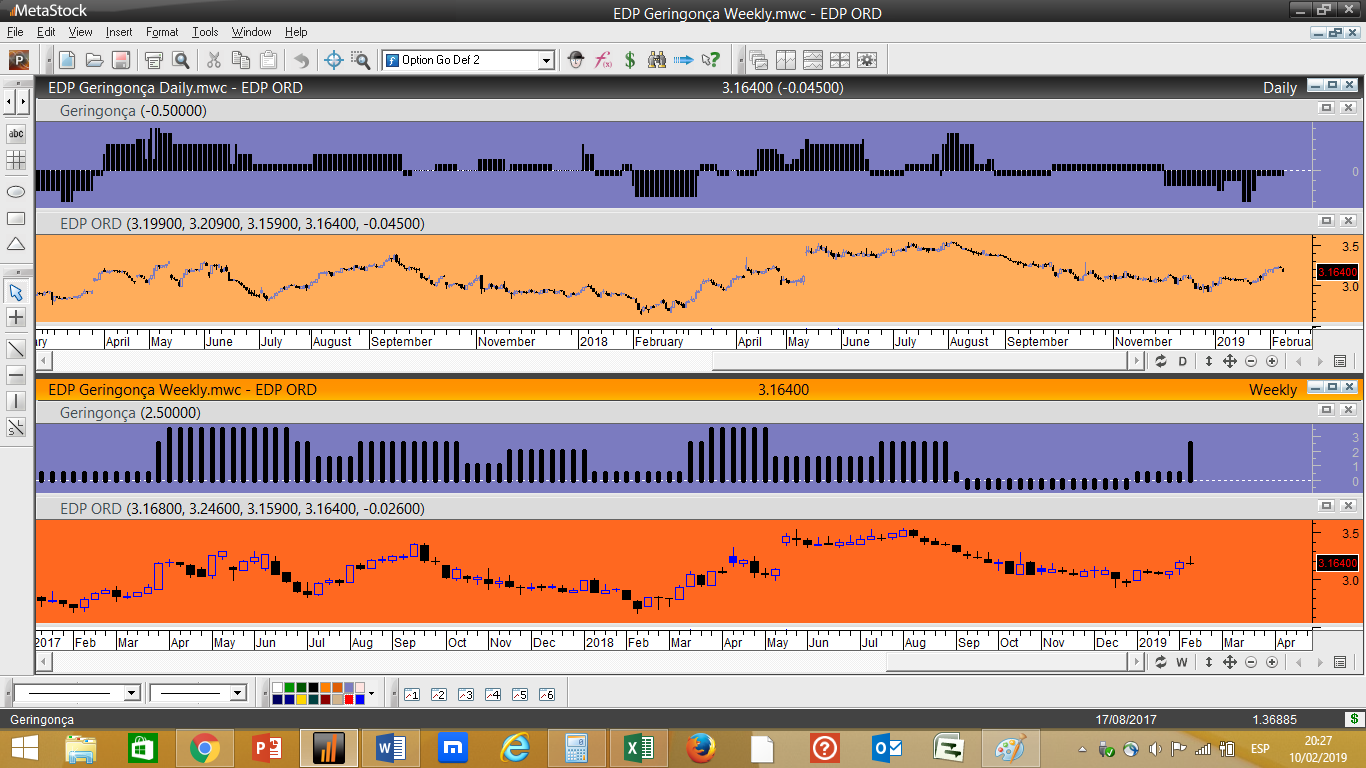The image size is (1366, 768).
Task: Toggle periodicity 'W' button on Weekly chart
Action: tap(1182, 662)
